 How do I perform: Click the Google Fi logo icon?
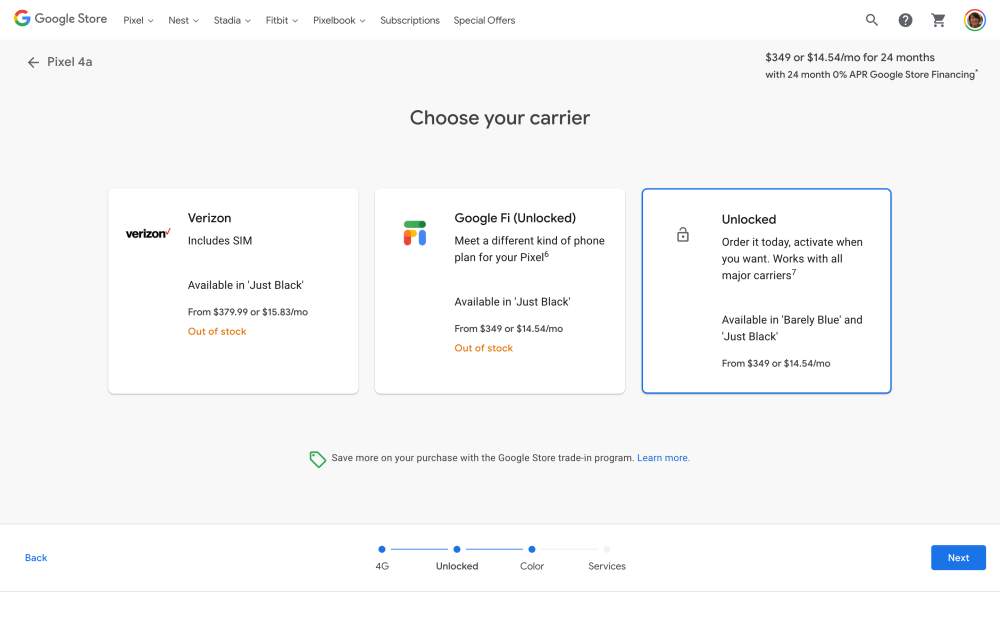(415, 233)
